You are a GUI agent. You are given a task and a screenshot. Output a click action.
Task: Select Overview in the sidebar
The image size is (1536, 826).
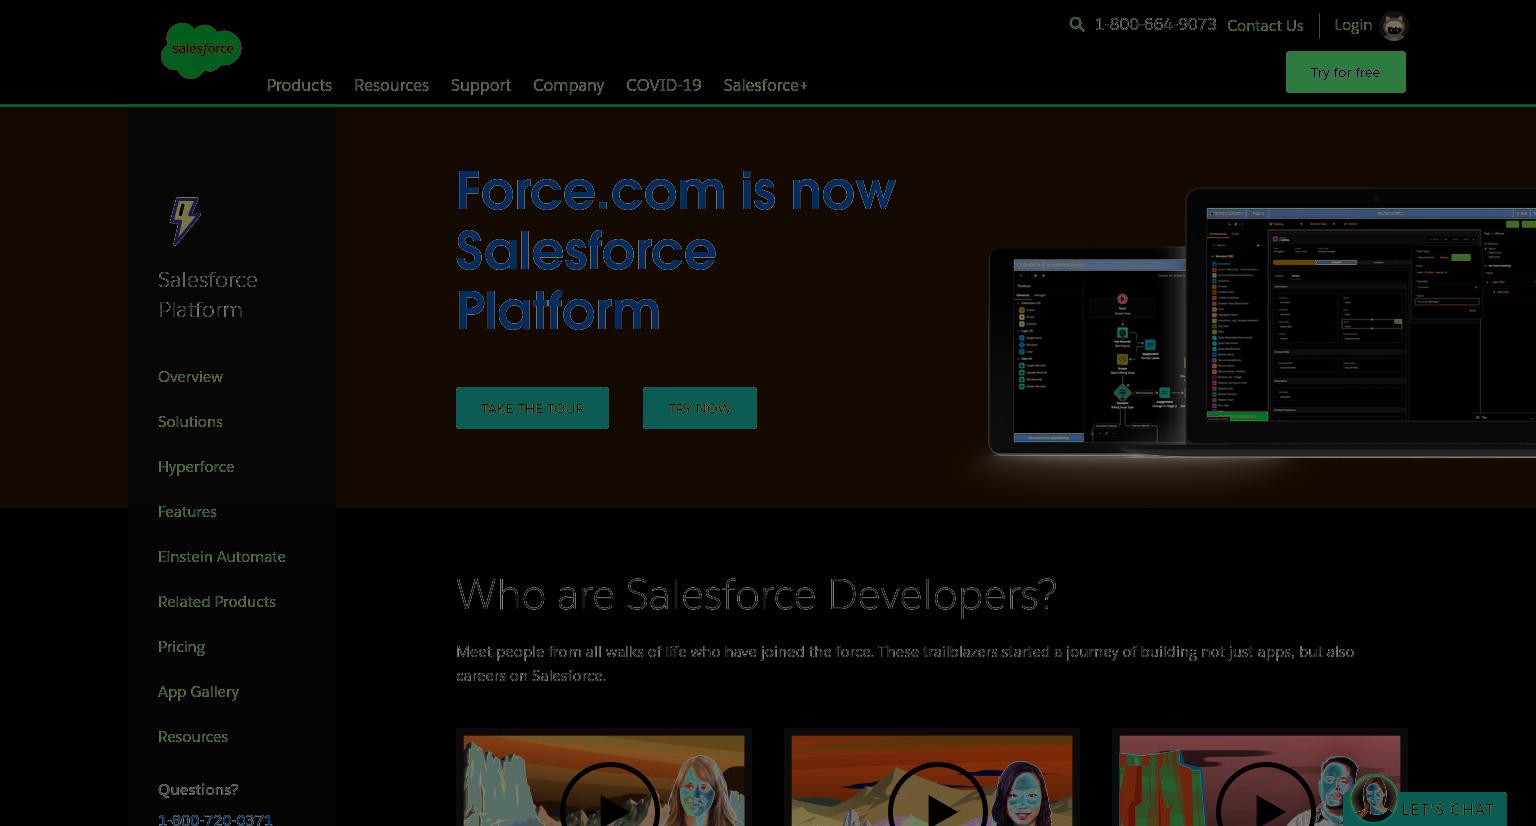point(190,377)
